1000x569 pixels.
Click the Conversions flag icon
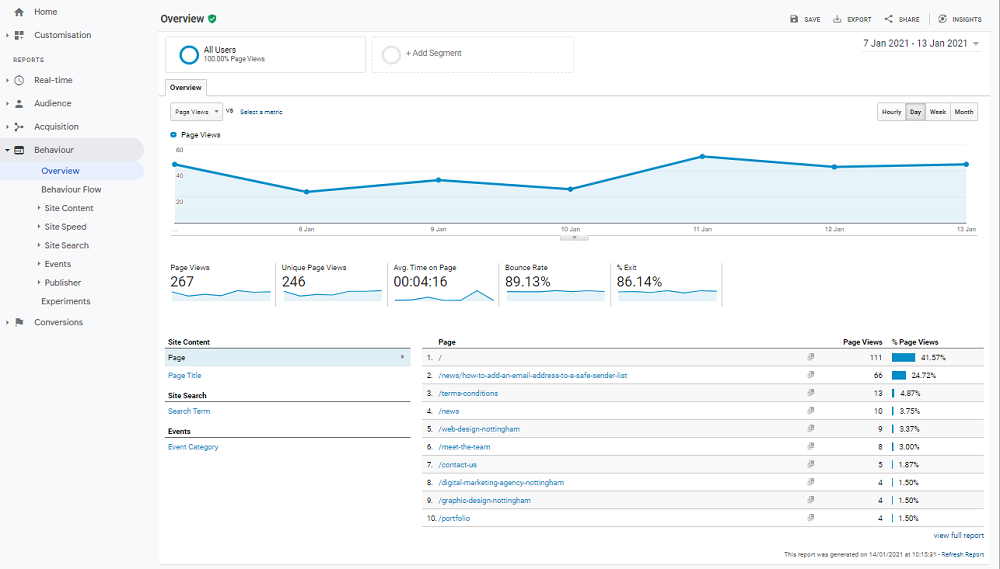(19, 322)
